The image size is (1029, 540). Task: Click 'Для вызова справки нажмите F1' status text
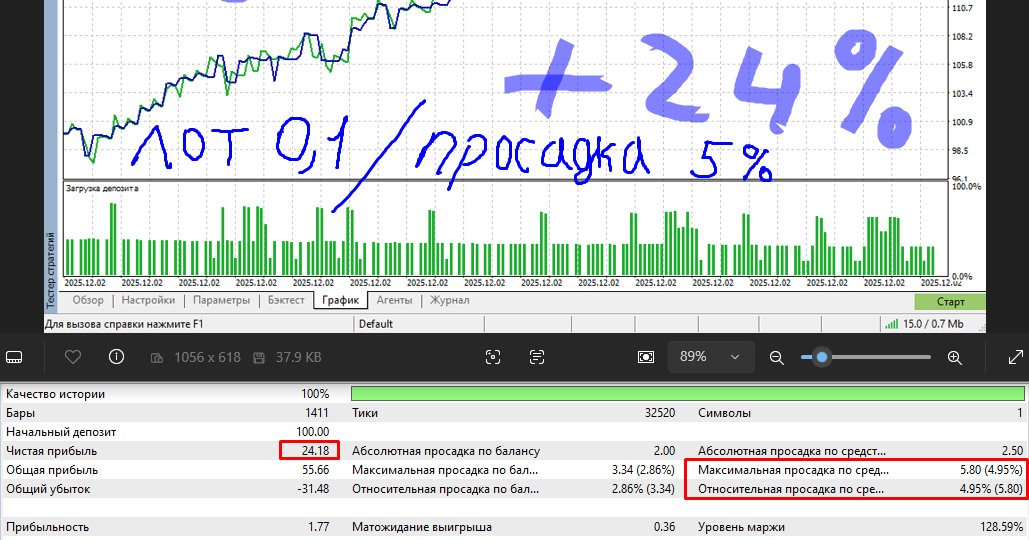[124, 323]
